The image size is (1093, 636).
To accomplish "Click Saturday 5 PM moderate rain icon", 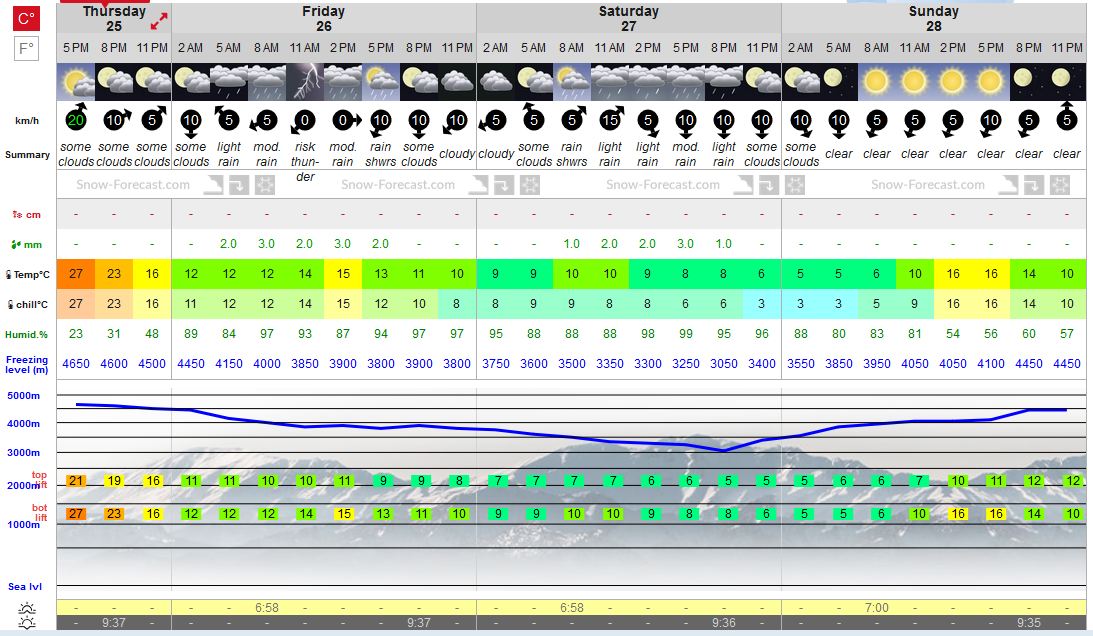I will [x=686, y=82].
